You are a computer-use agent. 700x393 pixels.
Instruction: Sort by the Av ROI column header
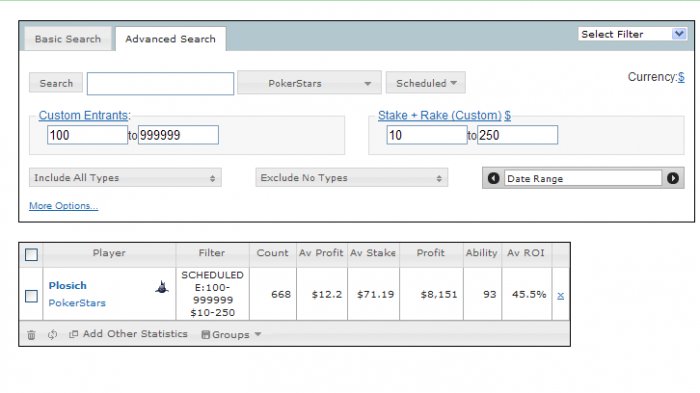(x=525, y=253)
